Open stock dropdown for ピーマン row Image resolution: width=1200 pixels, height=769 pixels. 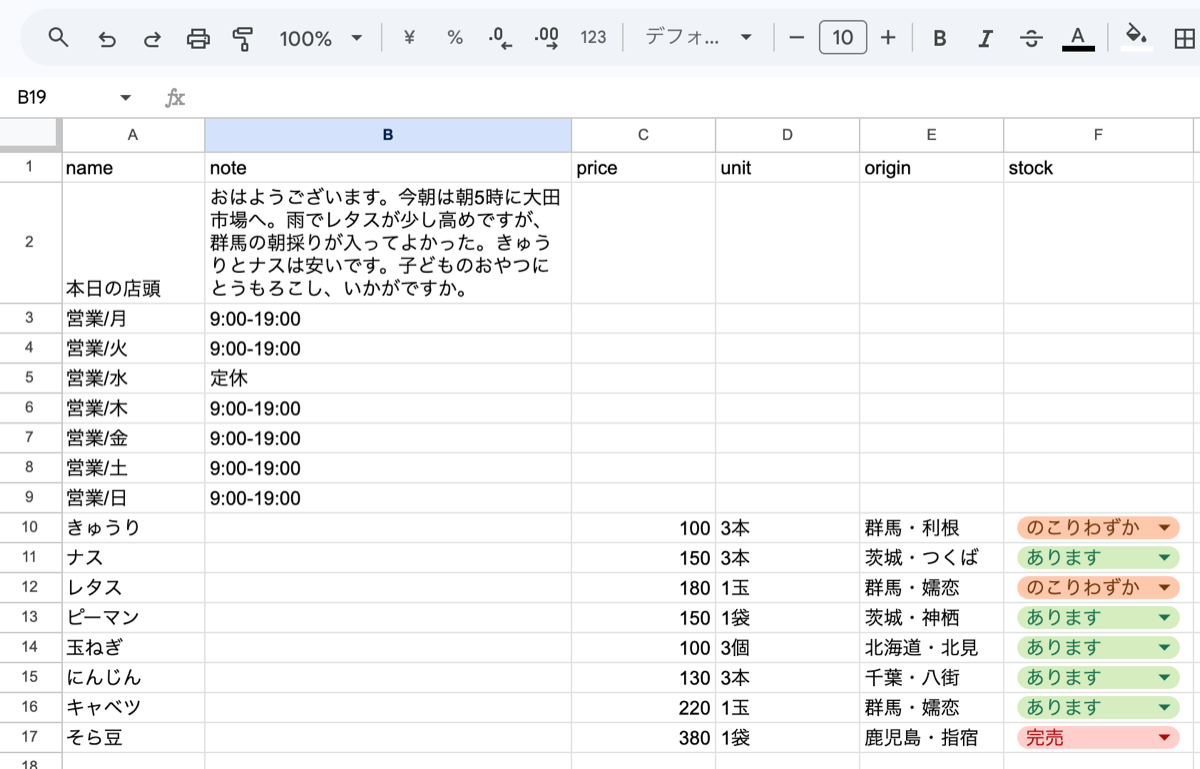1164,618
